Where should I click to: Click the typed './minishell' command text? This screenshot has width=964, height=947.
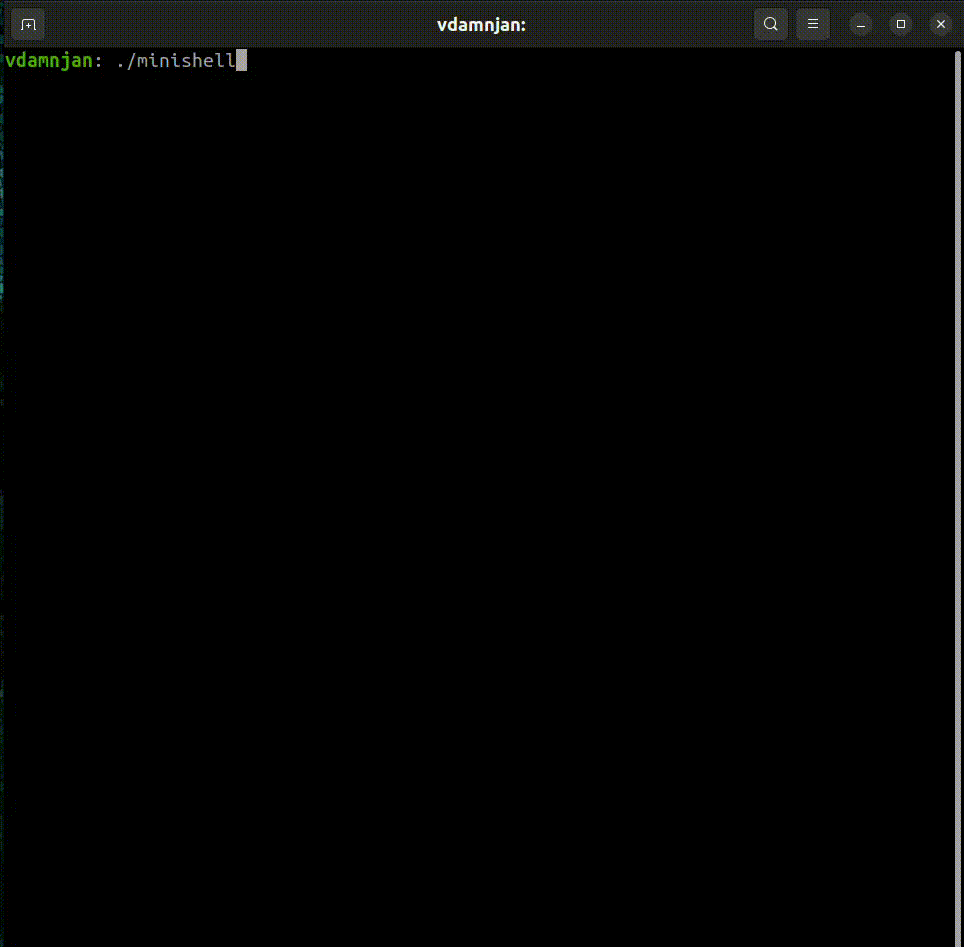pos(176,61)
